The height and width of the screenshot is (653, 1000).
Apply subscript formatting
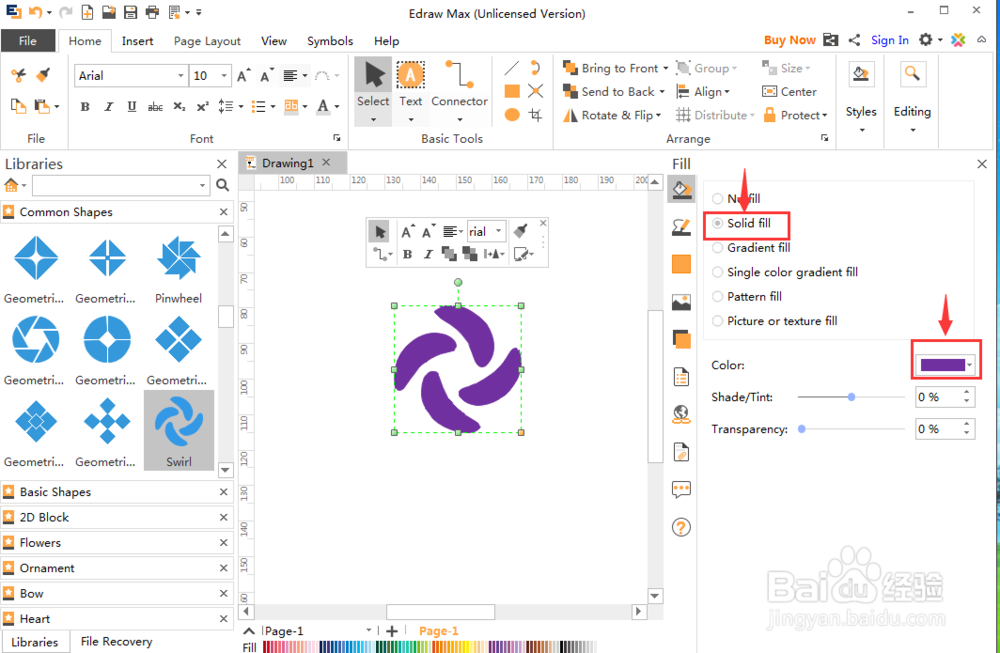179,106
